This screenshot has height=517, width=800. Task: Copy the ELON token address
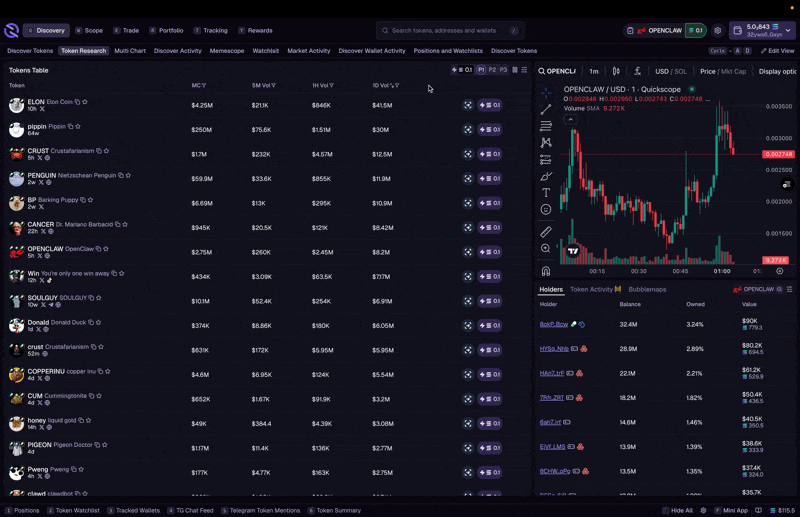[x=78, y=102]
